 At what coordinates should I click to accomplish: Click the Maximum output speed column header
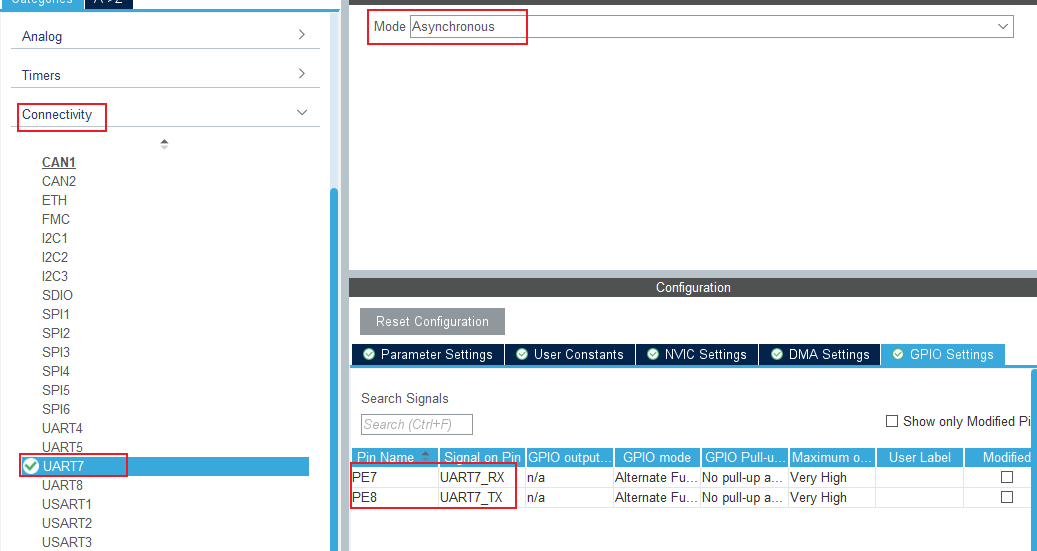[x=832, y=457]
